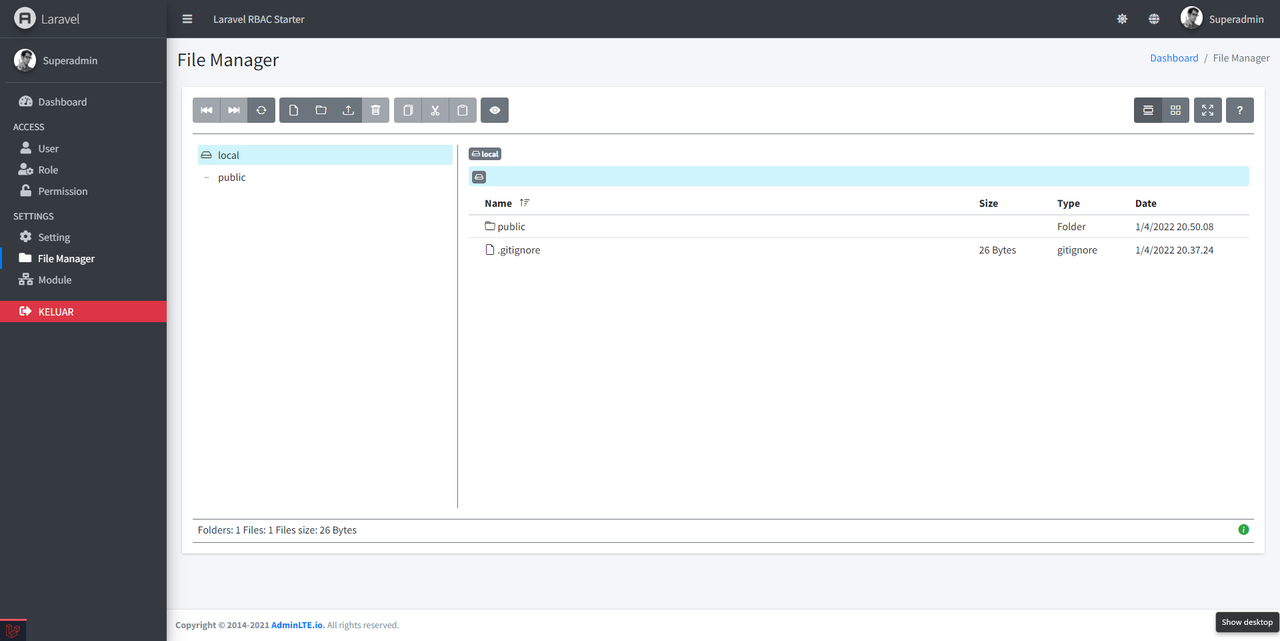Create a new folder with toolbar icon

pos(321,110)
